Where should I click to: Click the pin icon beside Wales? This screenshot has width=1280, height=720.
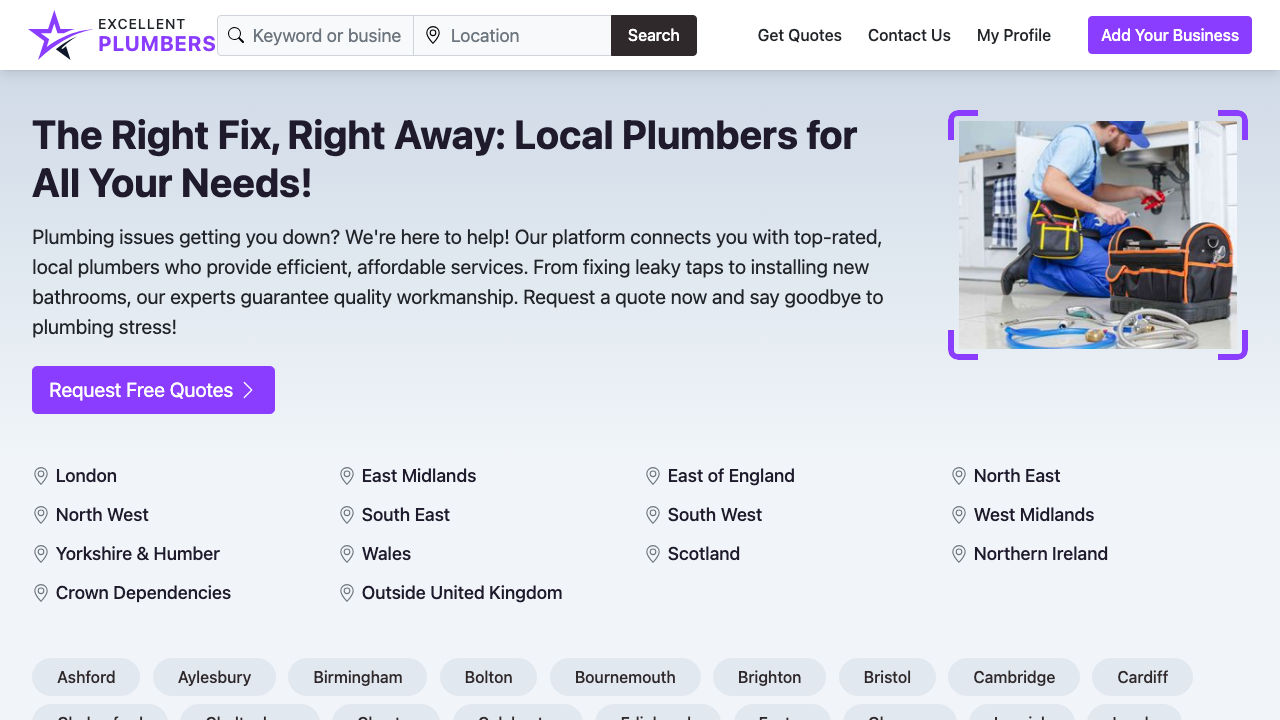pos(347,554)
